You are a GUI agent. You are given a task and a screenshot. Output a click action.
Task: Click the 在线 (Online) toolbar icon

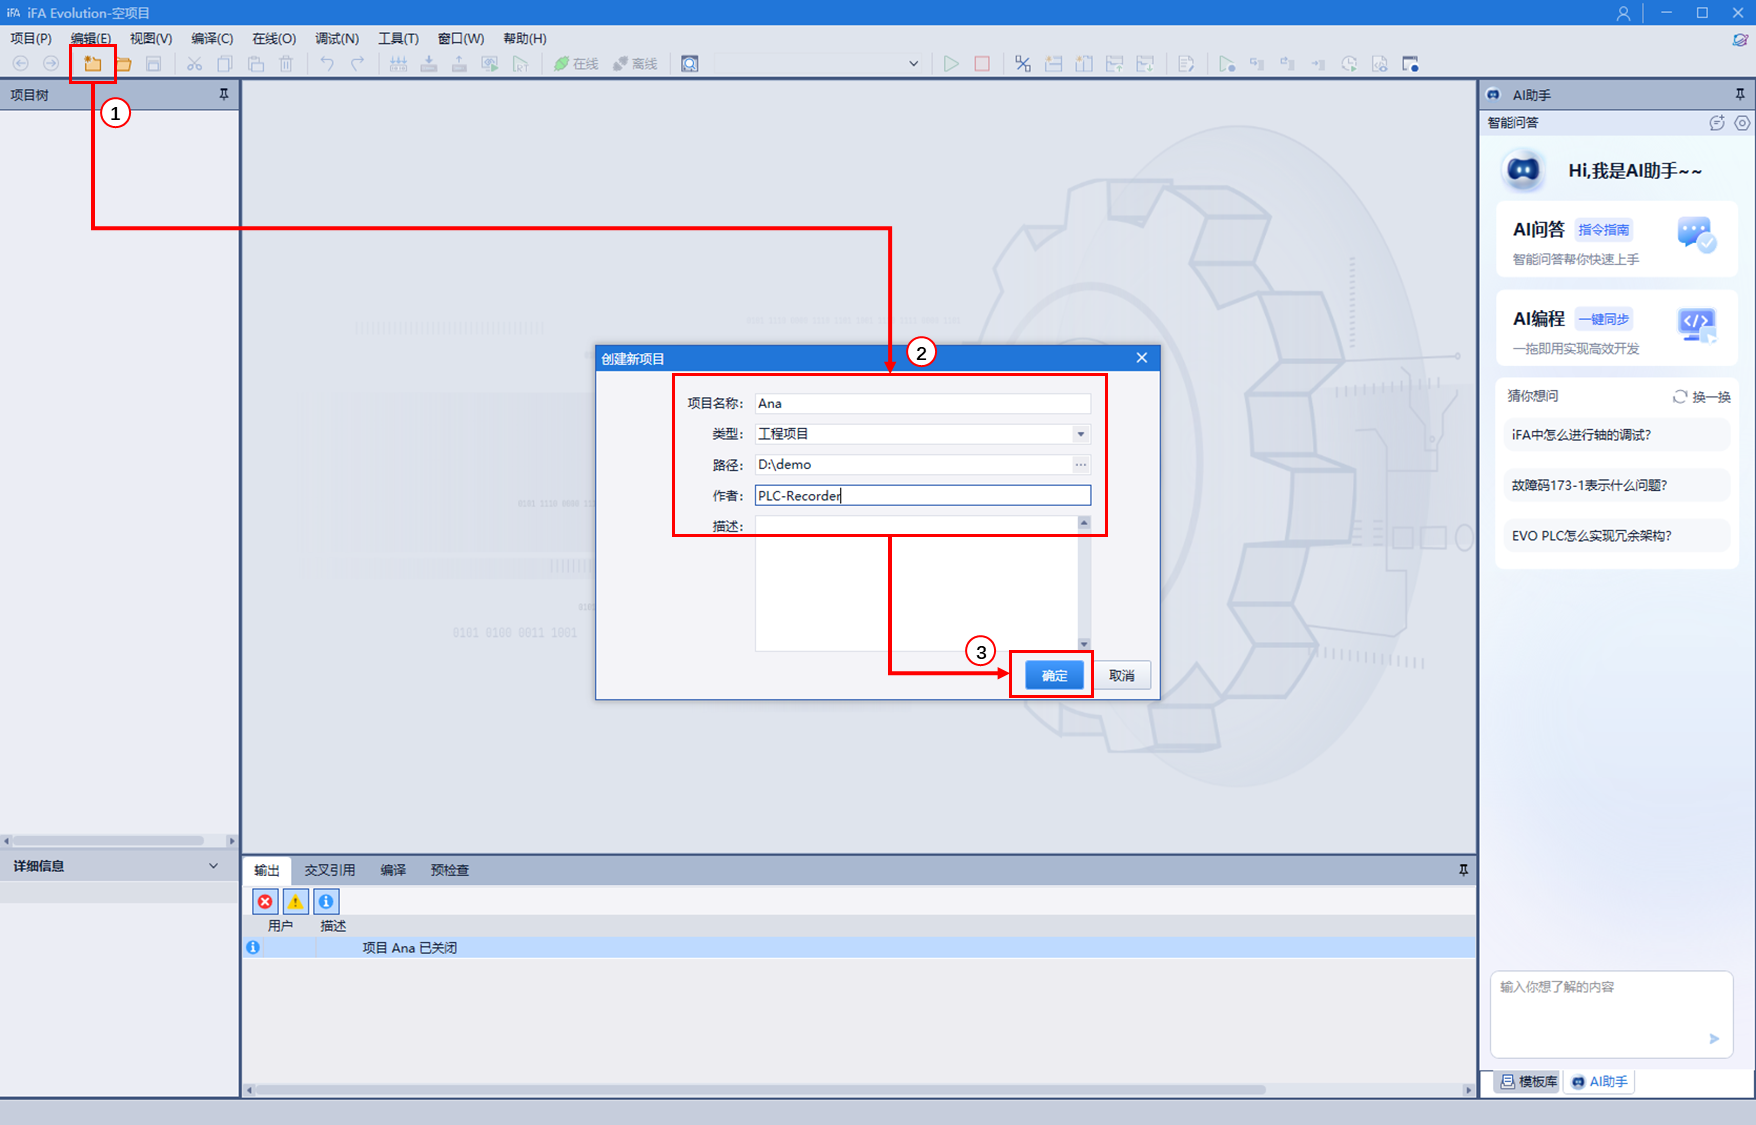click(576, 64)
